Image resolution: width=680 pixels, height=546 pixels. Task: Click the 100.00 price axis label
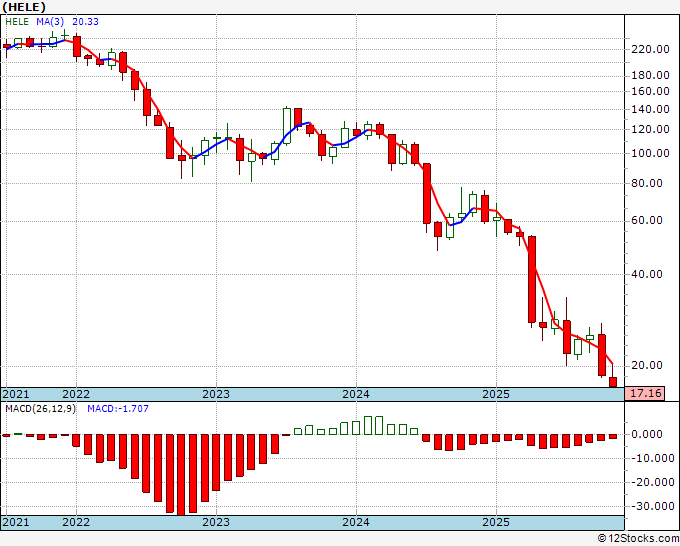point(650,153)
